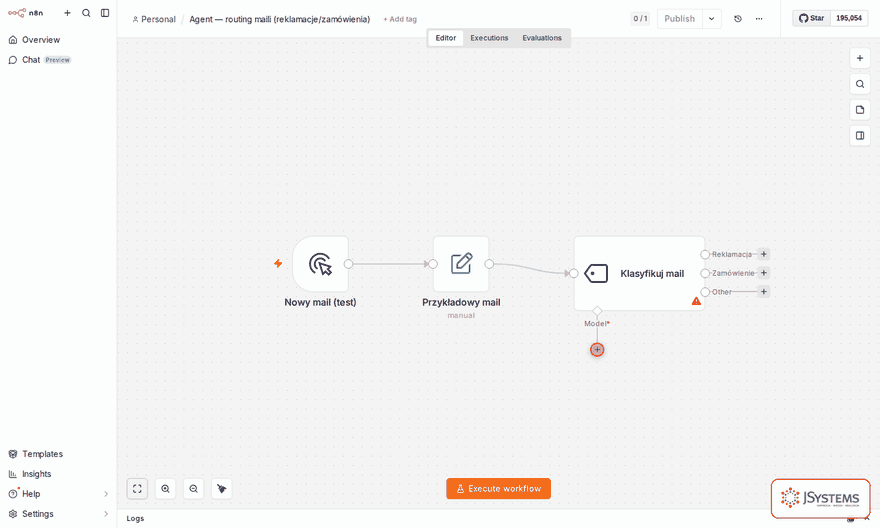Add a Model sub-node via plus

(597, 350)
